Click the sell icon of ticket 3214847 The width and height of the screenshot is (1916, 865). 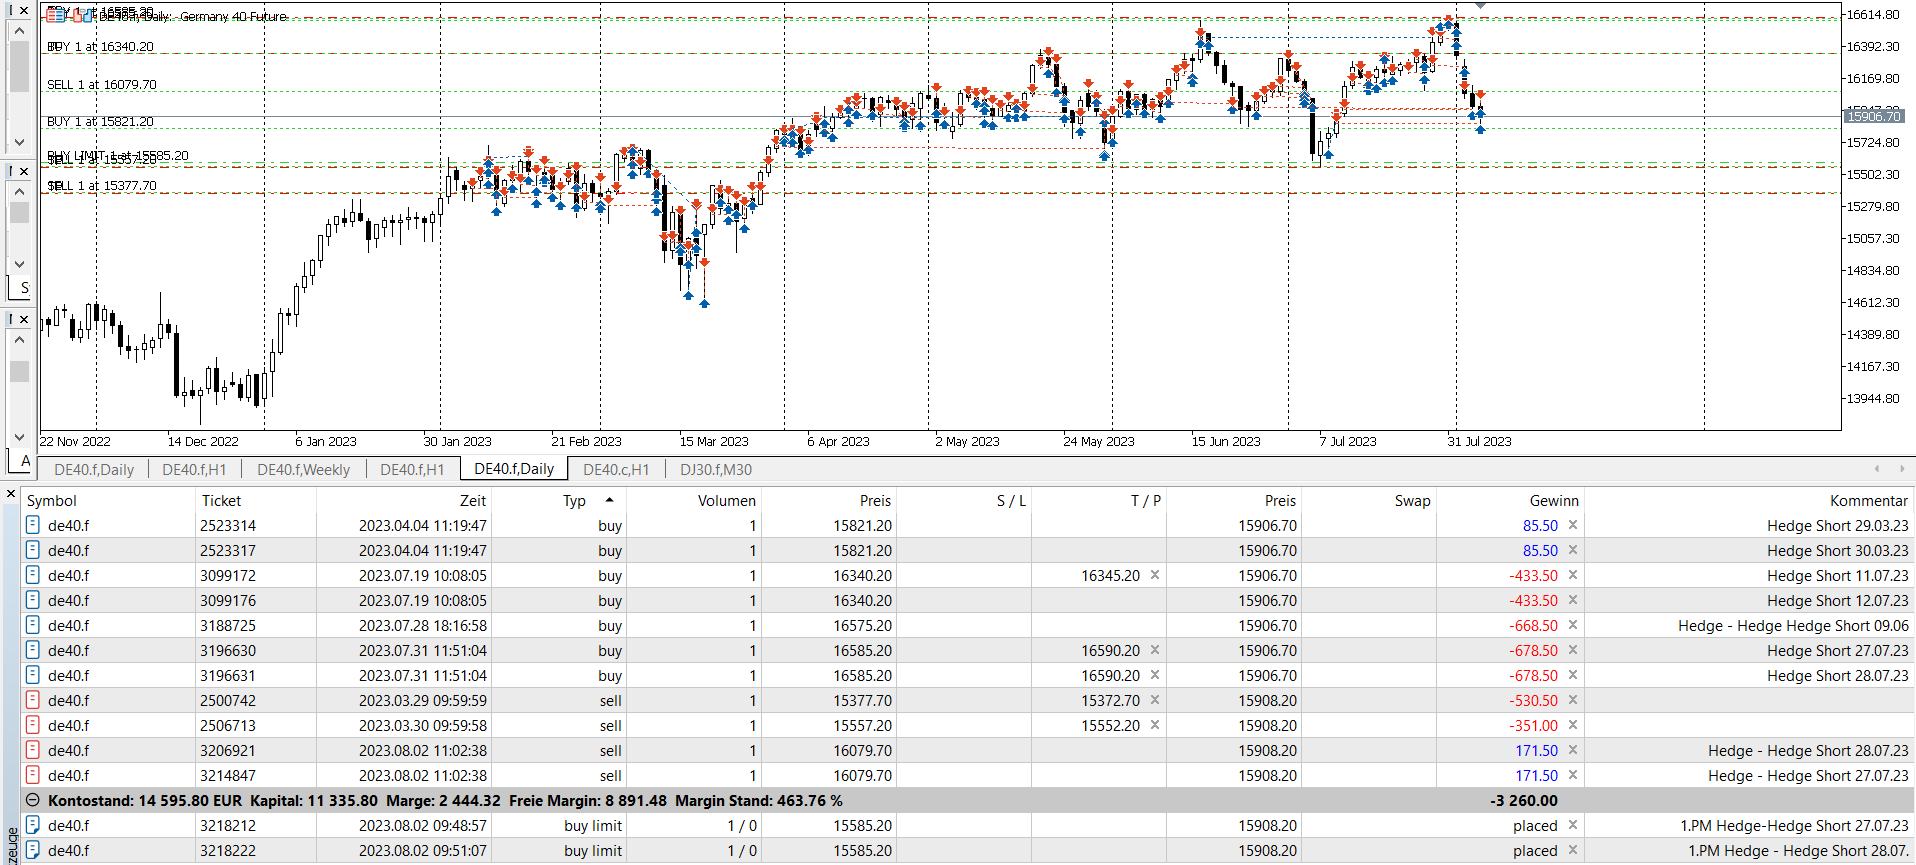pos(32,775)
